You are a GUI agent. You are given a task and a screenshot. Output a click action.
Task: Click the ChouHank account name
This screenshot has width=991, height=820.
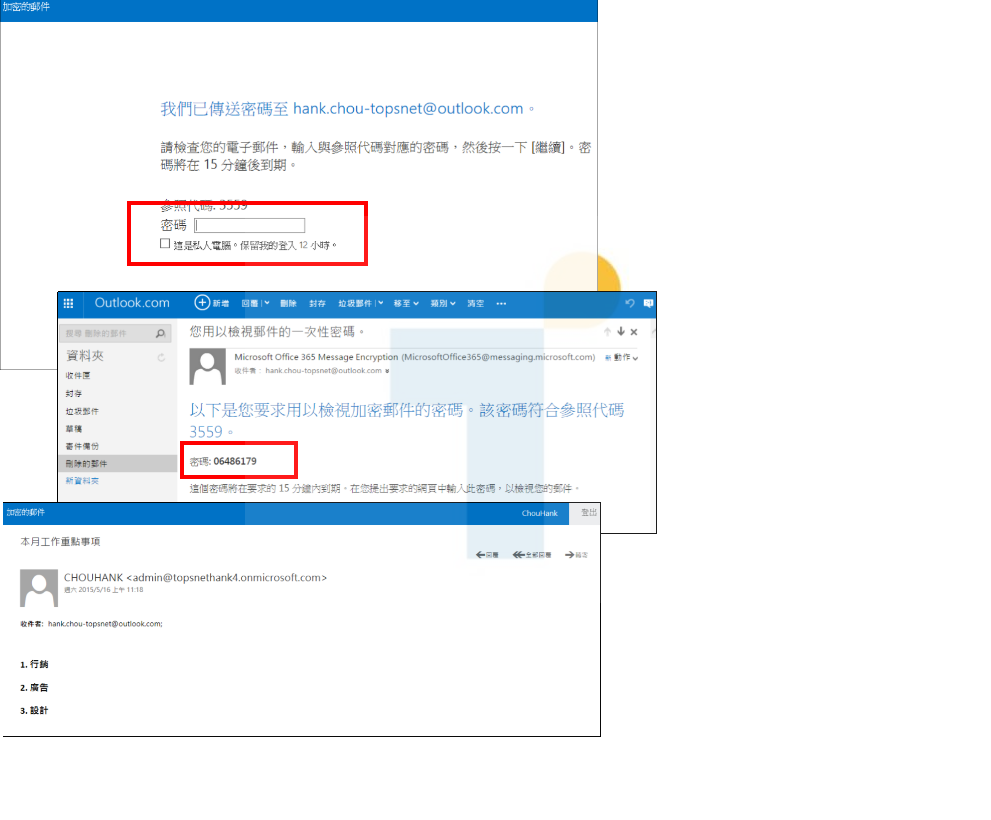point(540,513)
